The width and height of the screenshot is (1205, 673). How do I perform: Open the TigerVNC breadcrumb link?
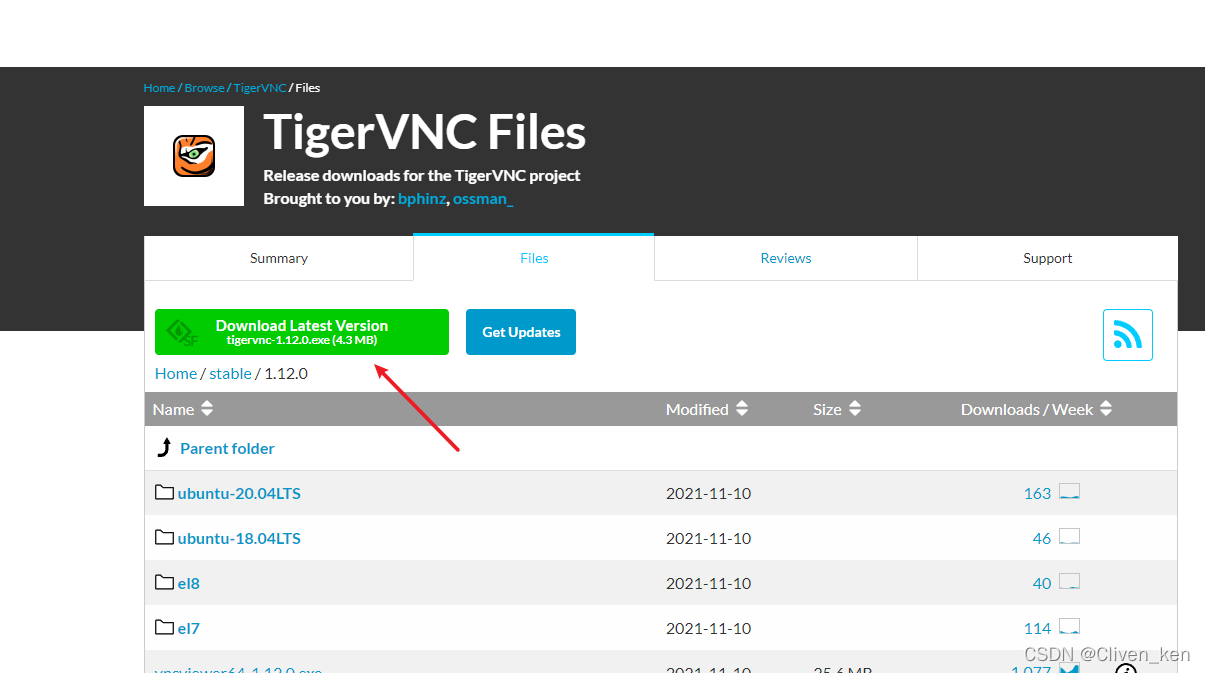[260, 88]
